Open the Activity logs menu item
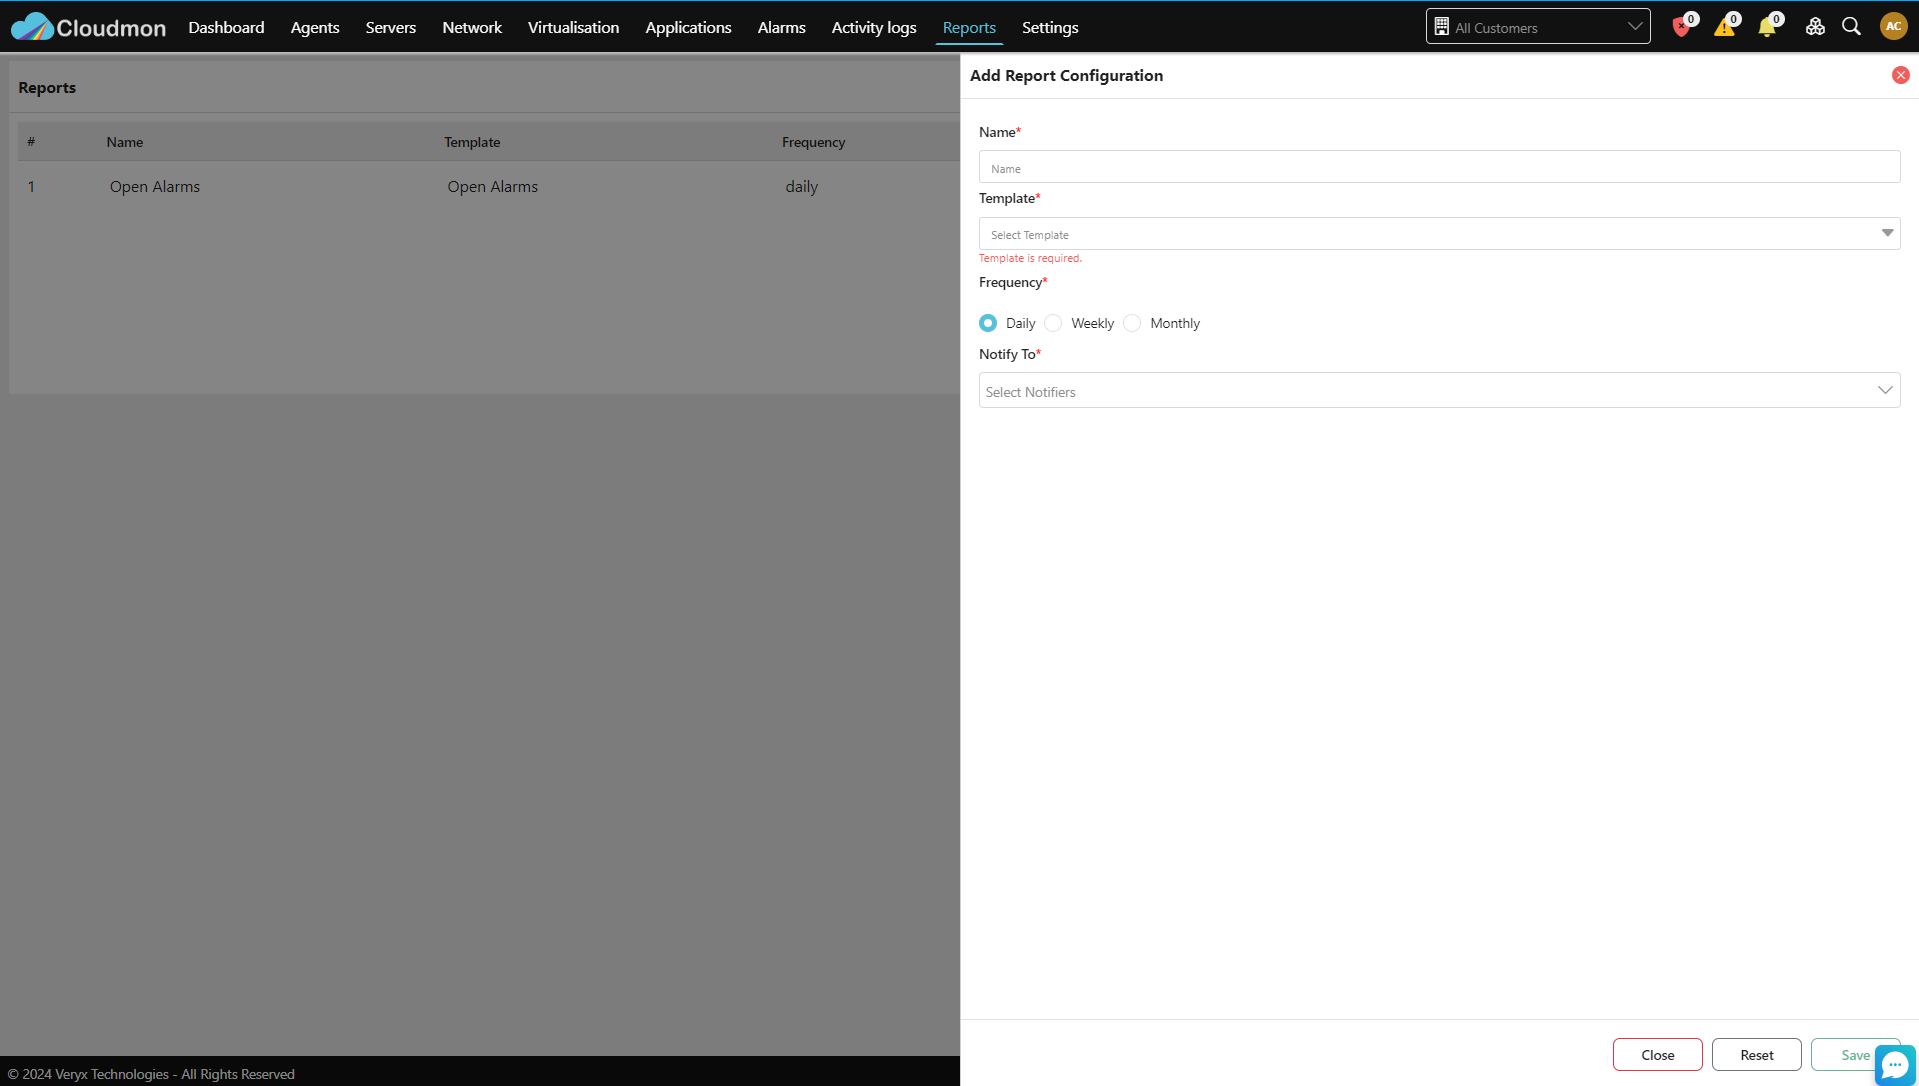Viewport: 1919px width, 1086px height. pyautogui.click(x=873, y=27)
